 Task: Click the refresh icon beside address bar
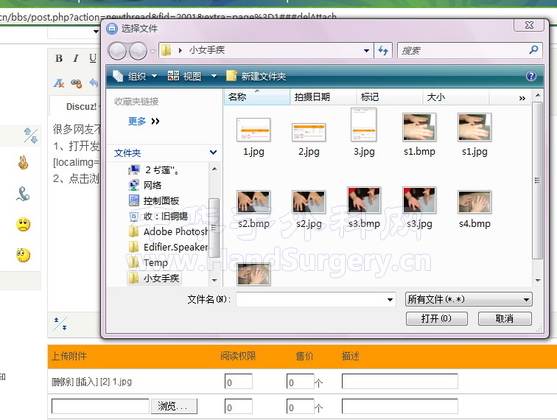[383, 50]
